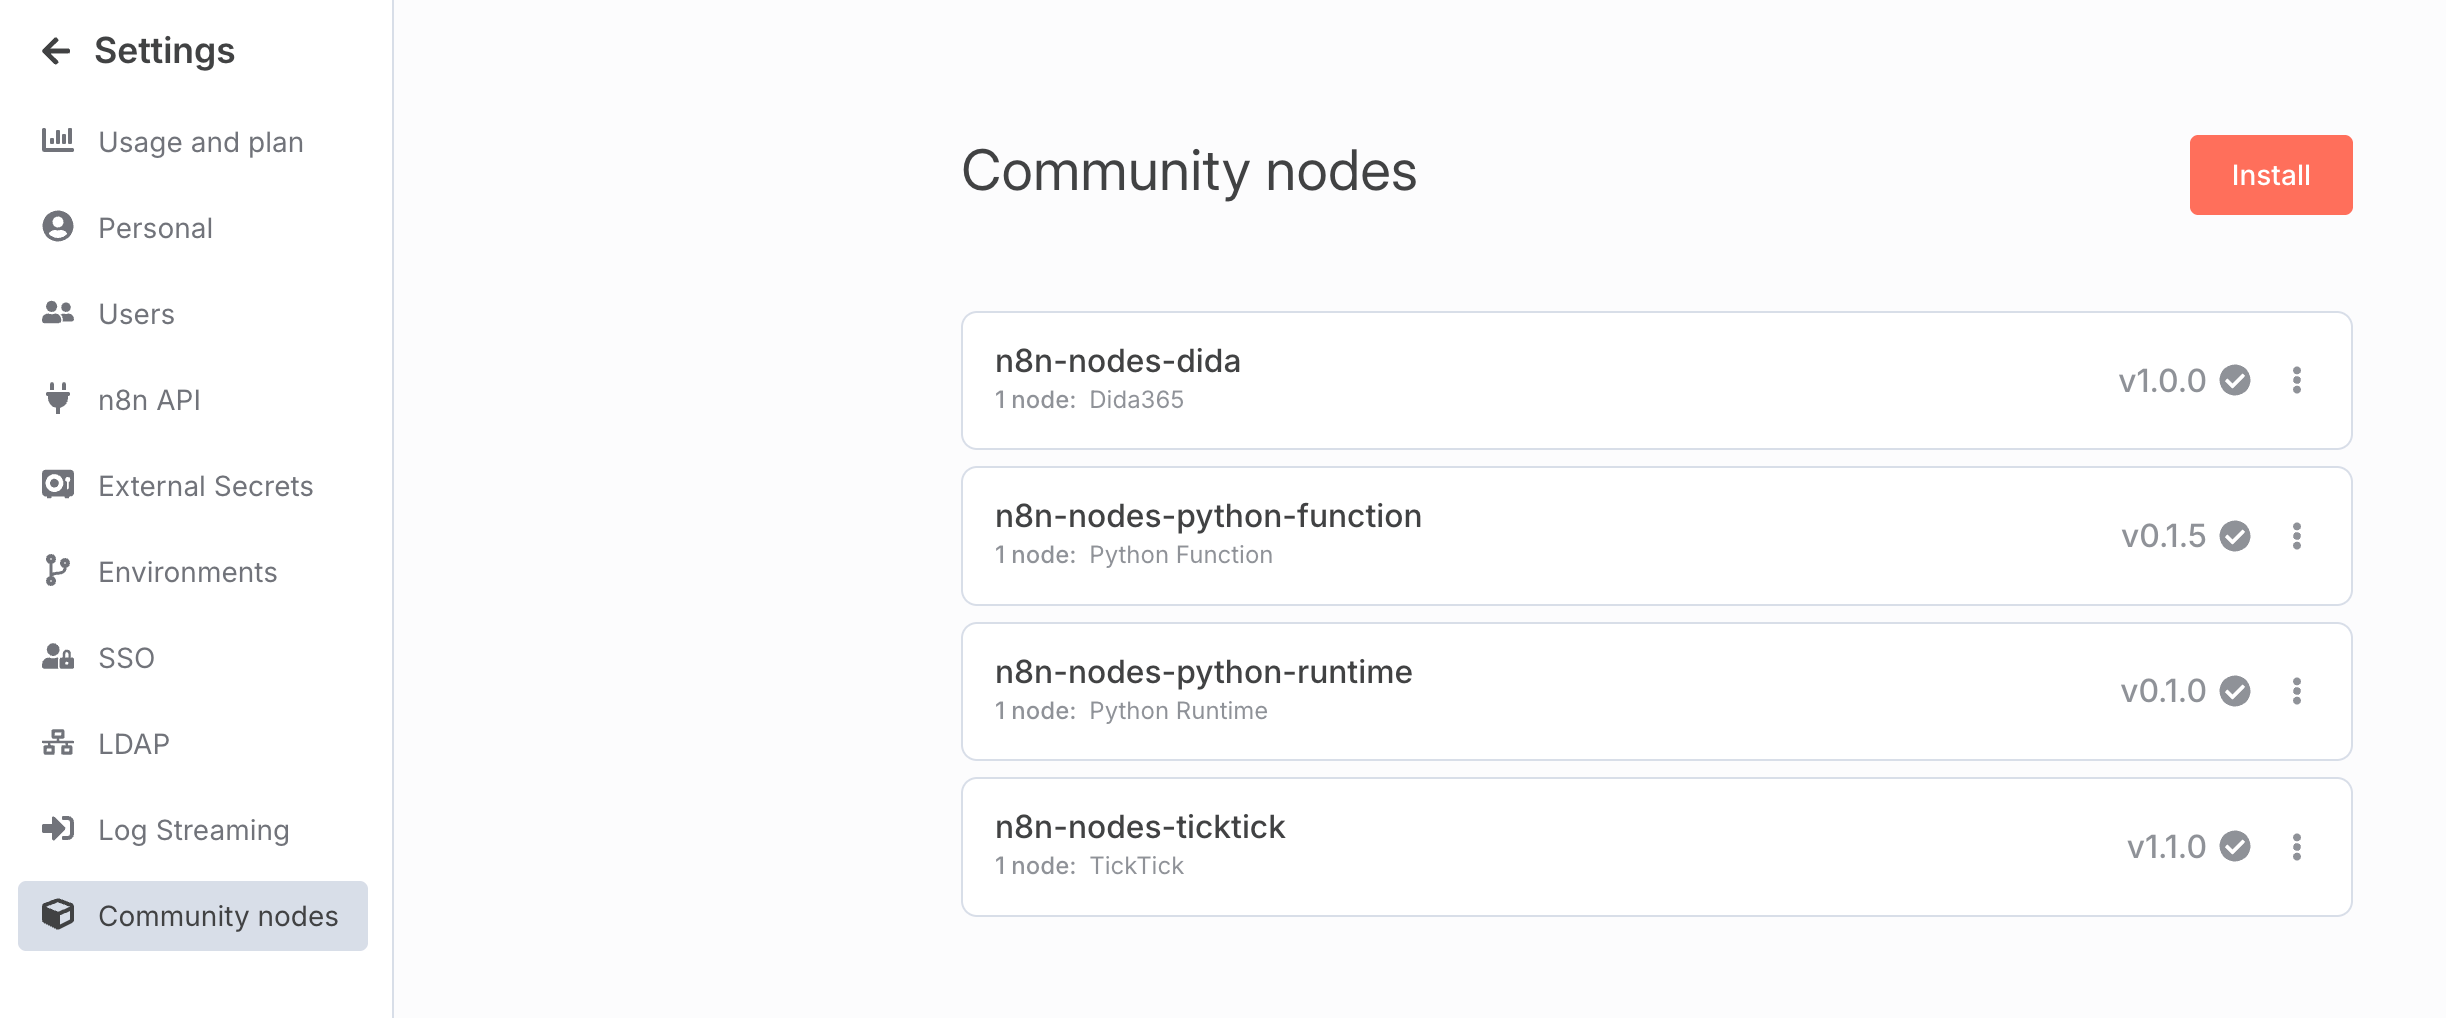Expand actions menu for n8n-nodes-python-runtime
This screenshot has height=1018, width=2446.
[x=2297, y=691]
